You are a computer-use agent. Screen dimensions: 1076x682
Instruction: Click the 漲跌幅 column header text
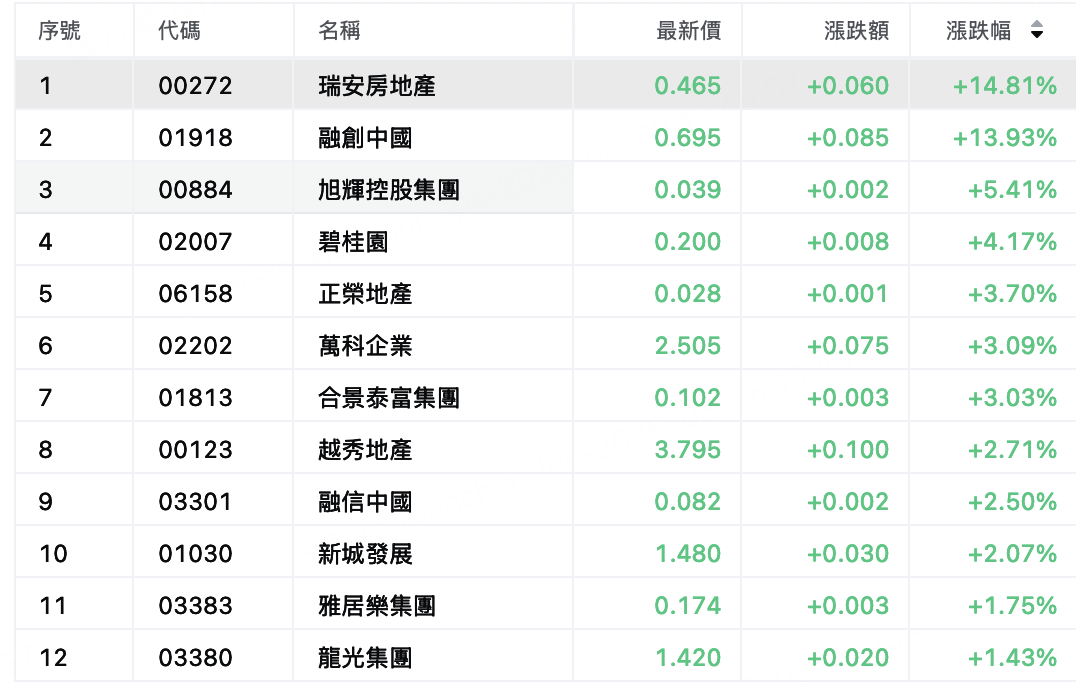[978, 30]
